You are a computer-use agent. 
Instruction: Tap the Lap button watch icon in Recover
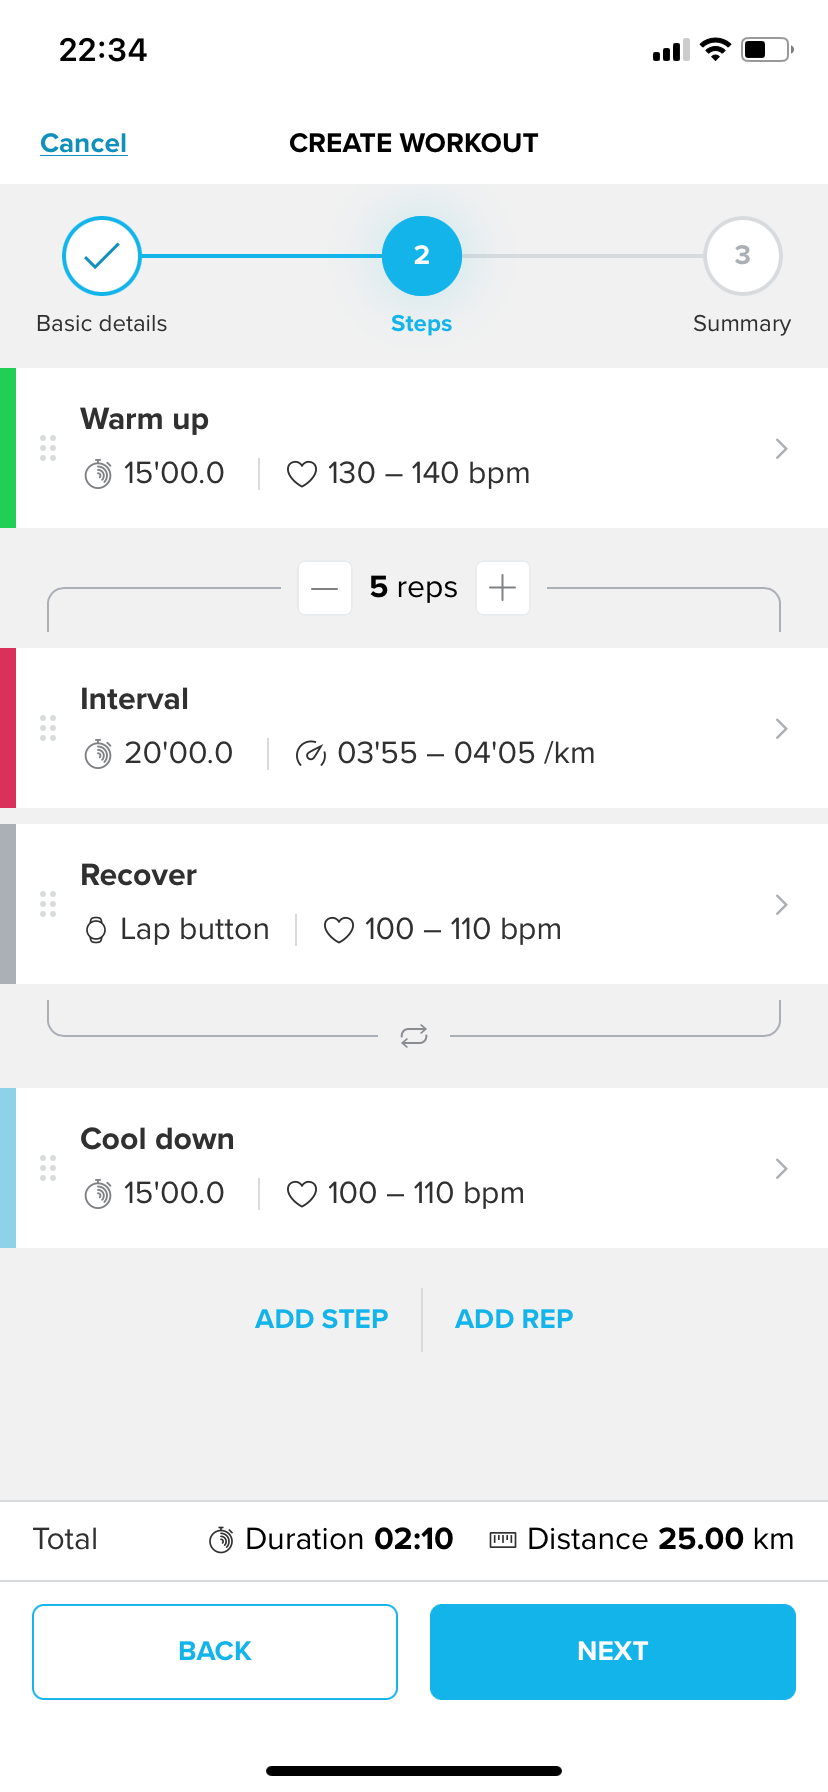tap(96, 930)
